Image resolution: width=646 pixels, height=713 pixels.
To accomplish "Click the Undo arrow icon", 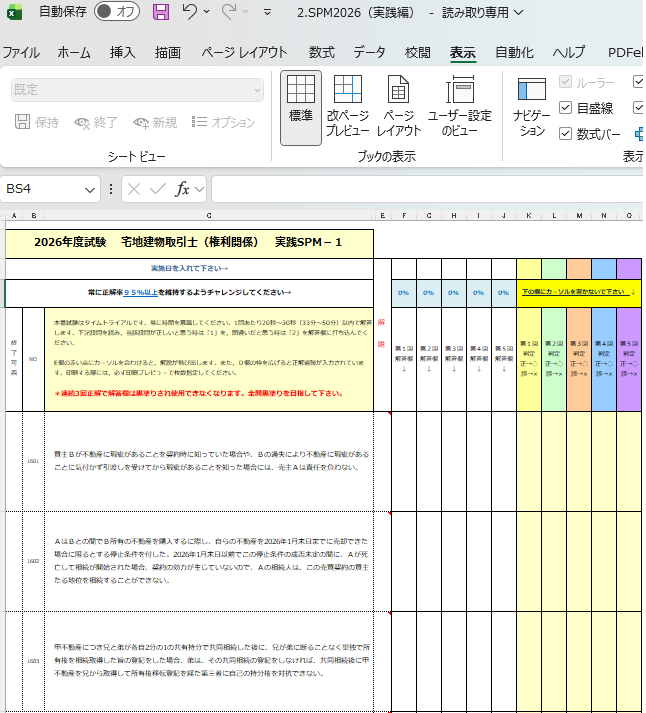I will click(x=190, y=13).
